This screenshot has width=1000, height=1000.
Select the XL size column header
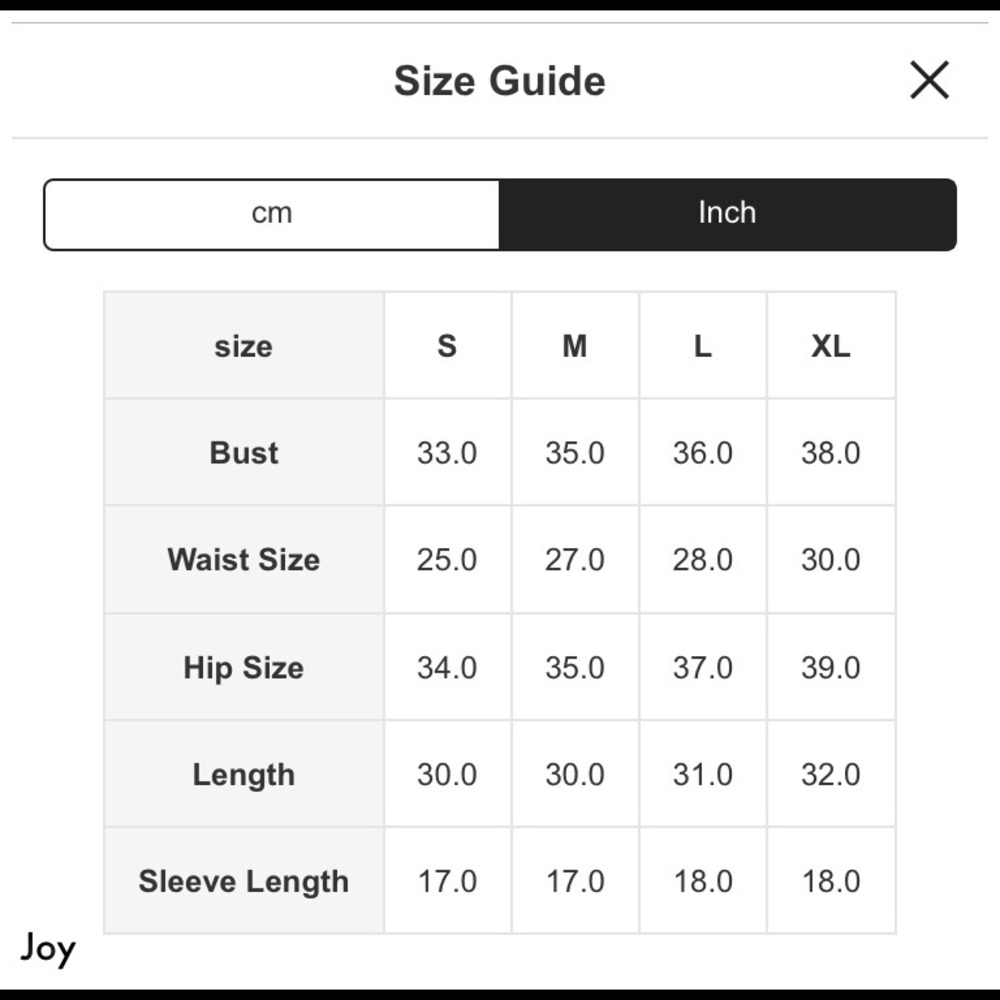click(x=830, y=346)
